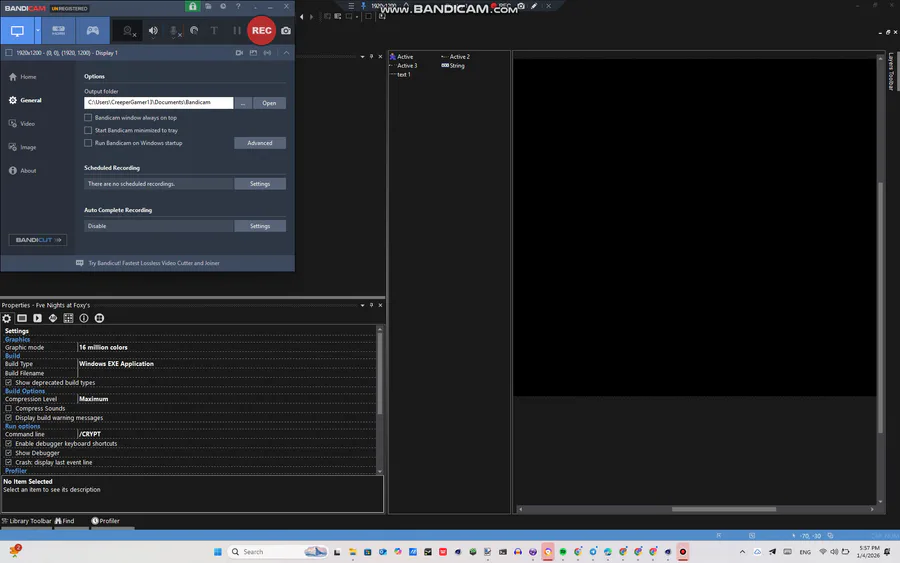Click the pause recording icon
Screen dimensions: 900x563
pyautogui.click(x=236, y=31)
